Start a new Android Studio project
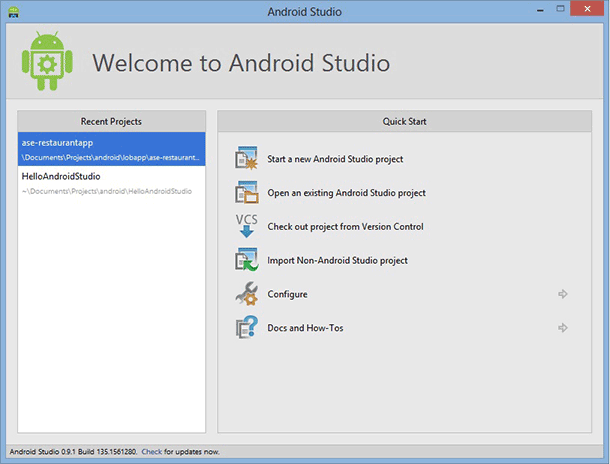 335,159
